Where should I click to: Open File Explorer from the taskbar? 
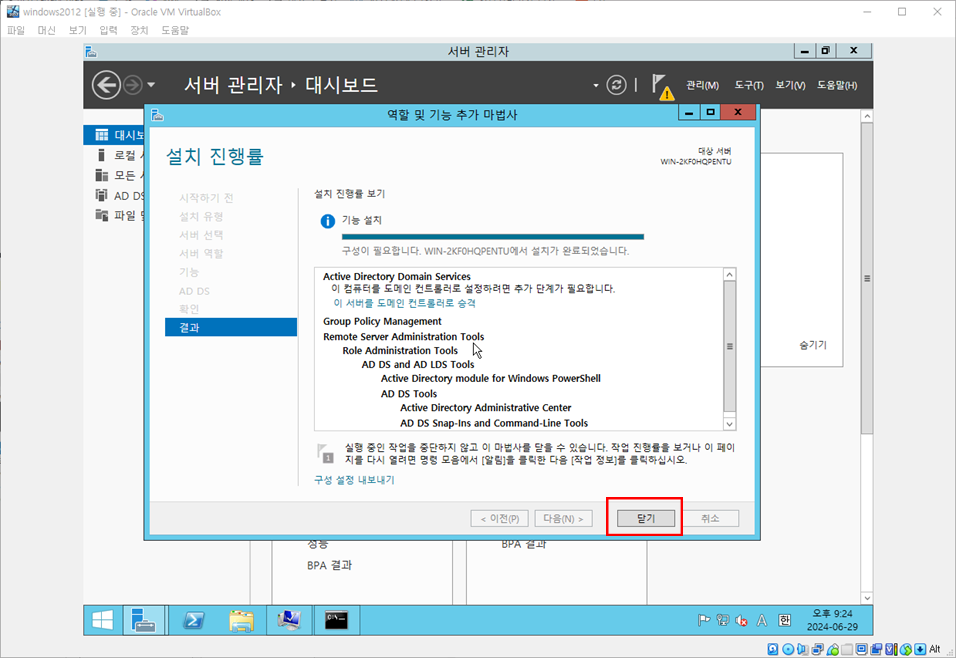pyautogui.click(x=241, y=620)
